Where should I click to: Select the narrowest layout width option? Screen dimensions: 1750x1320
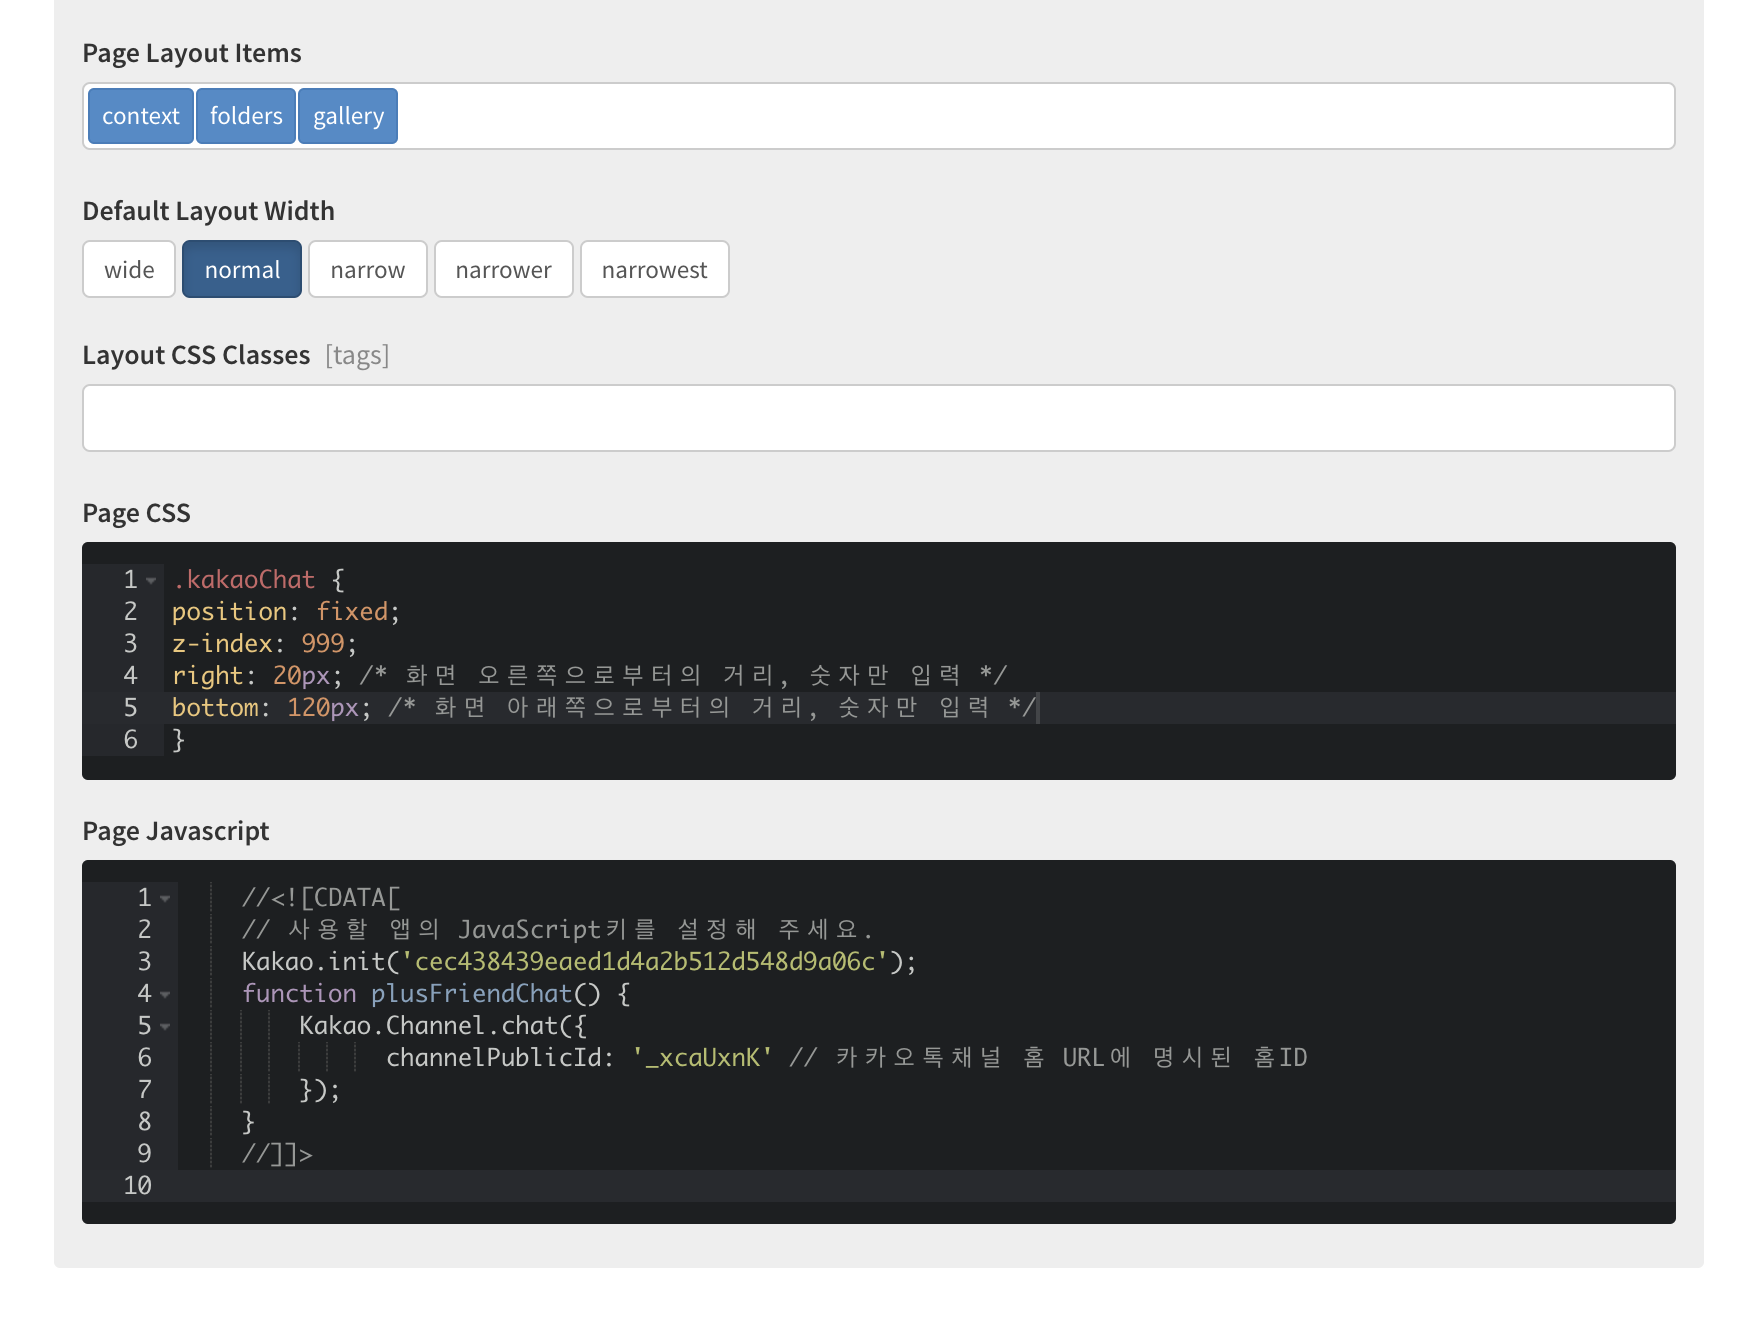click(655, 269)
